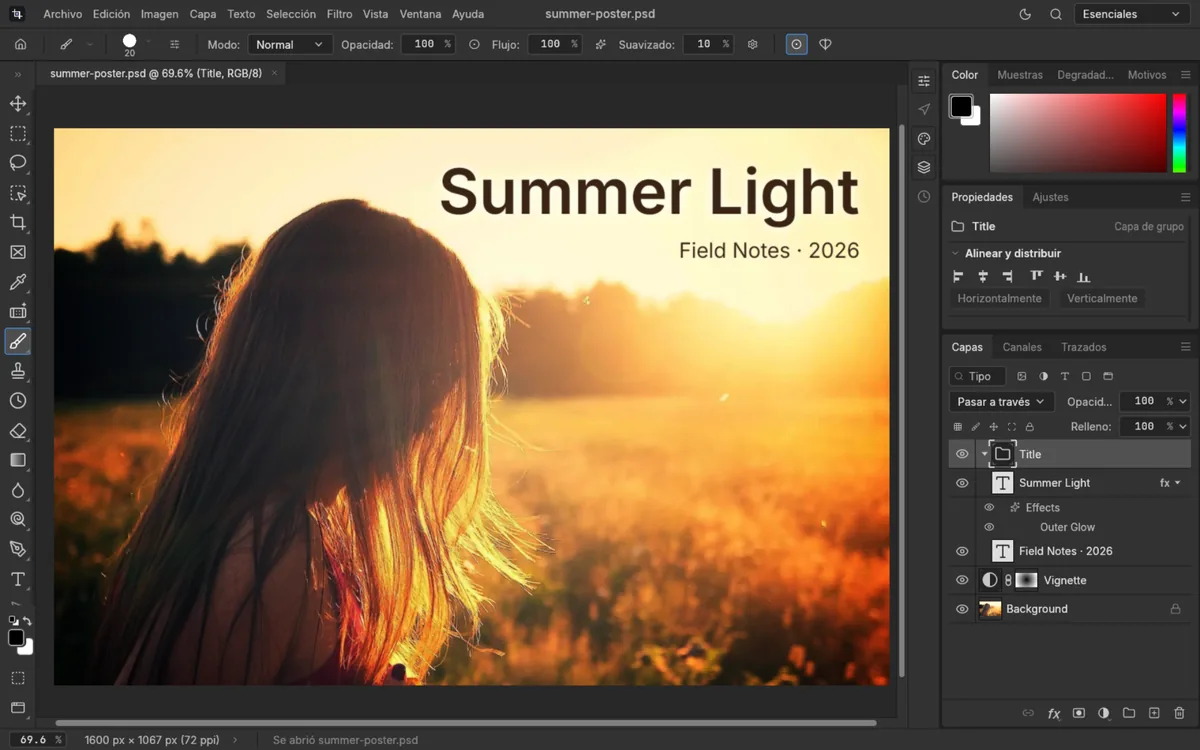Hide the Title group layer
This screenshot has width=1200, height=750.
[962, 454]
